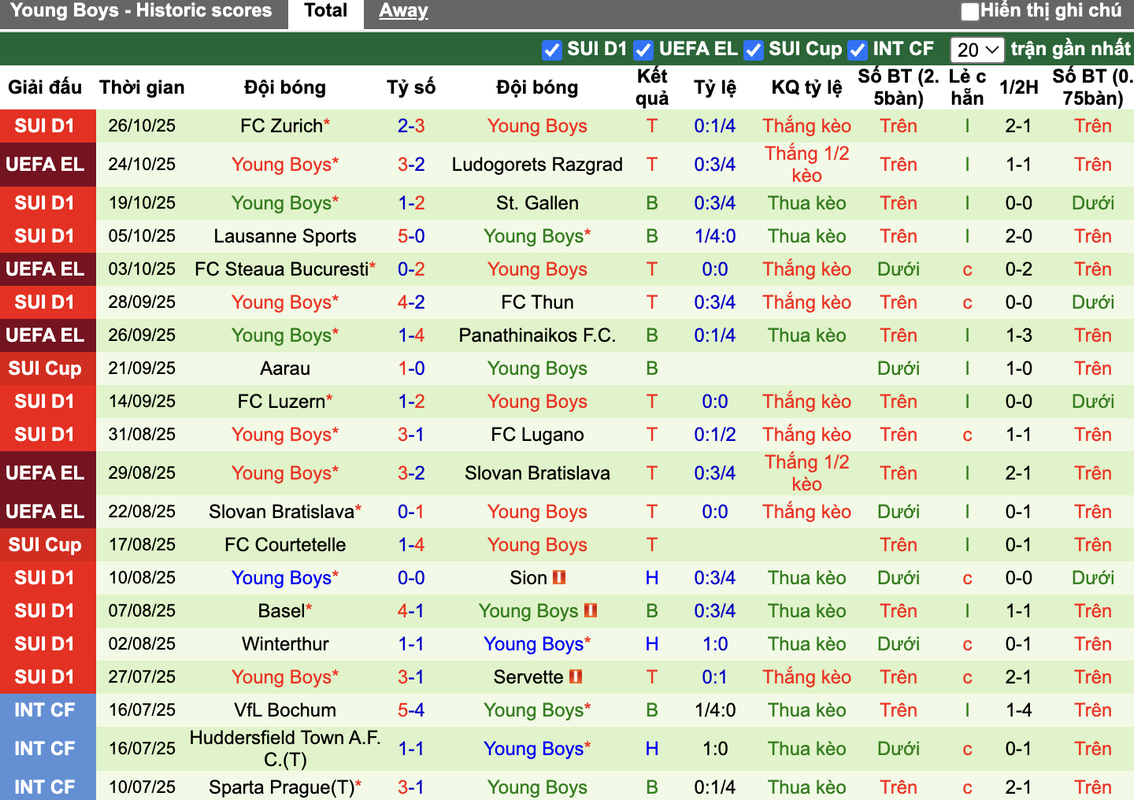Image resolution: width=1134 pixels, height=800 pixels.
Task: Click INT CF label in VfL Bochum row
Action: pyautogui.click(x=45, y=710)
